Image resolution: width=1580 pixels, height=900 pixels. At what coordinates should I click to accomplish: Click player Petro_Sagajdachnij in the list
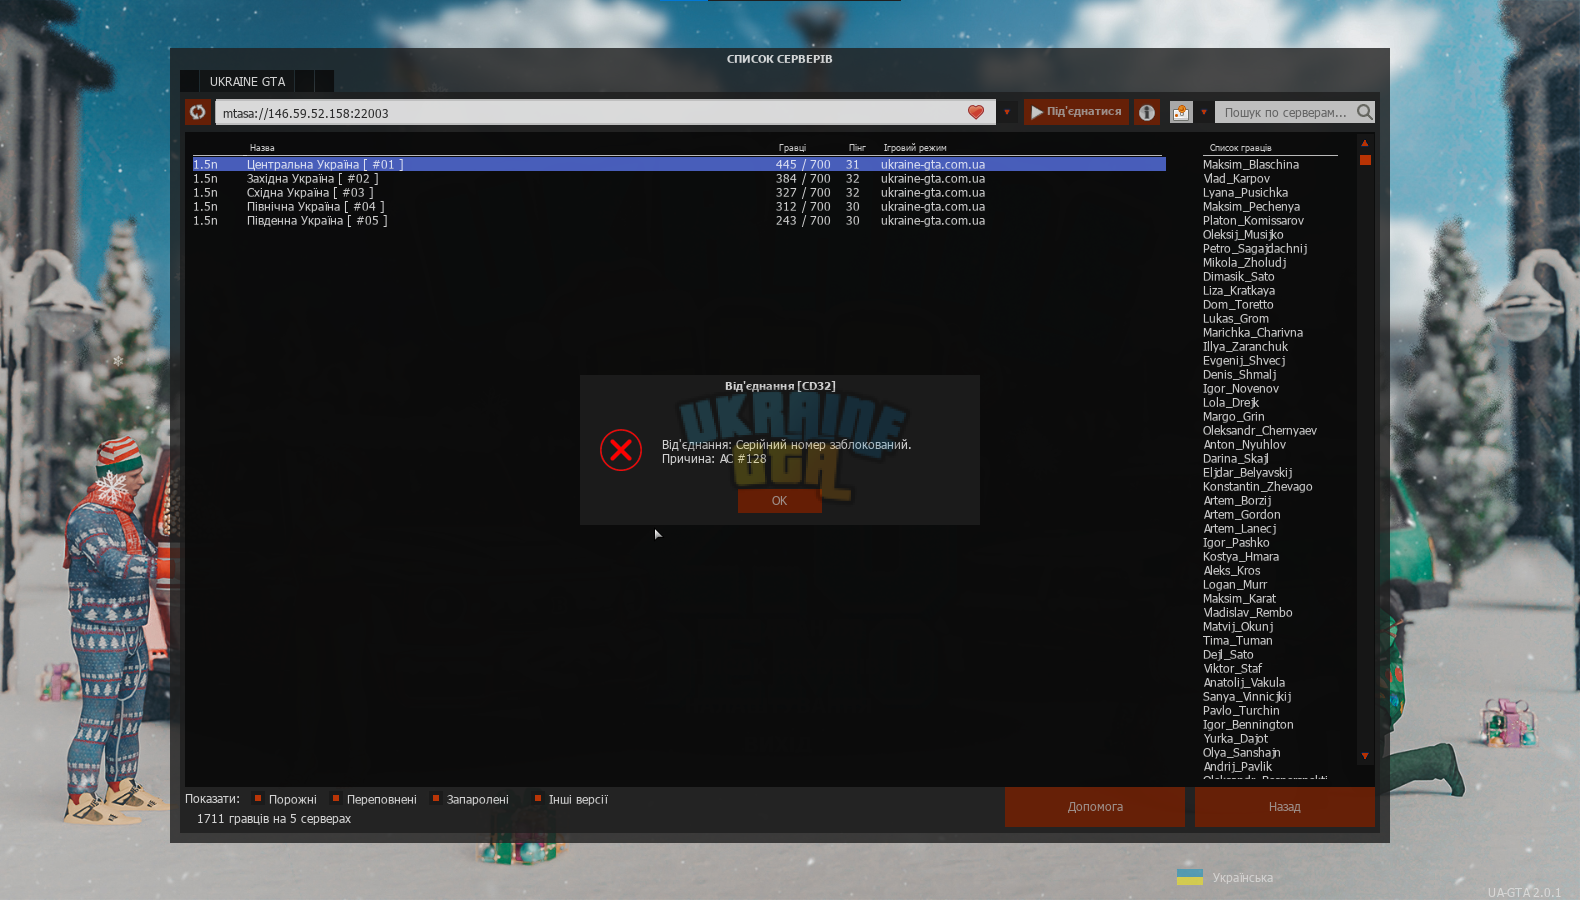(x=1255, y=248)
